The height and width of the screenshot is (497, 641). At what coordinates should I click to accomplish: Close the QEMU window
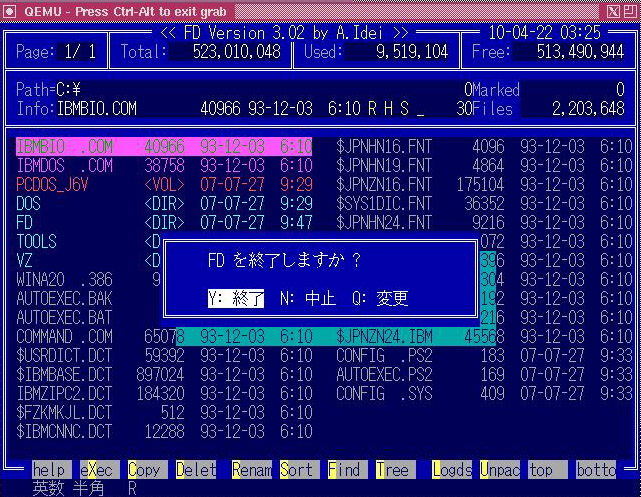(x=614, y=11)
